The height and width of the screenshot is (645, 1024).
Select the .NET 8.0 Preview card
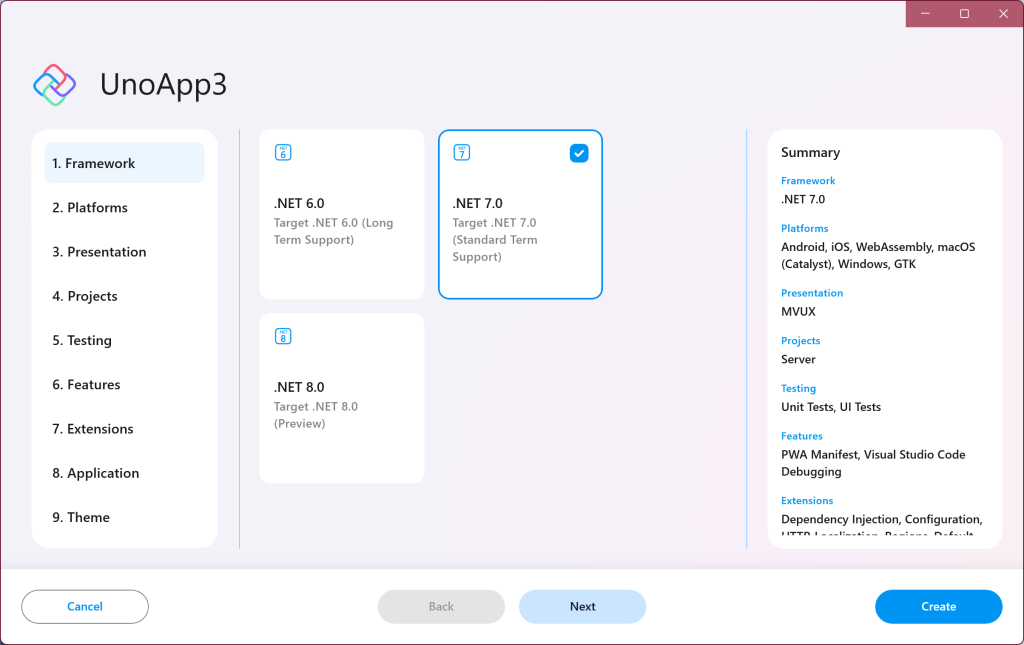[341, 397]
